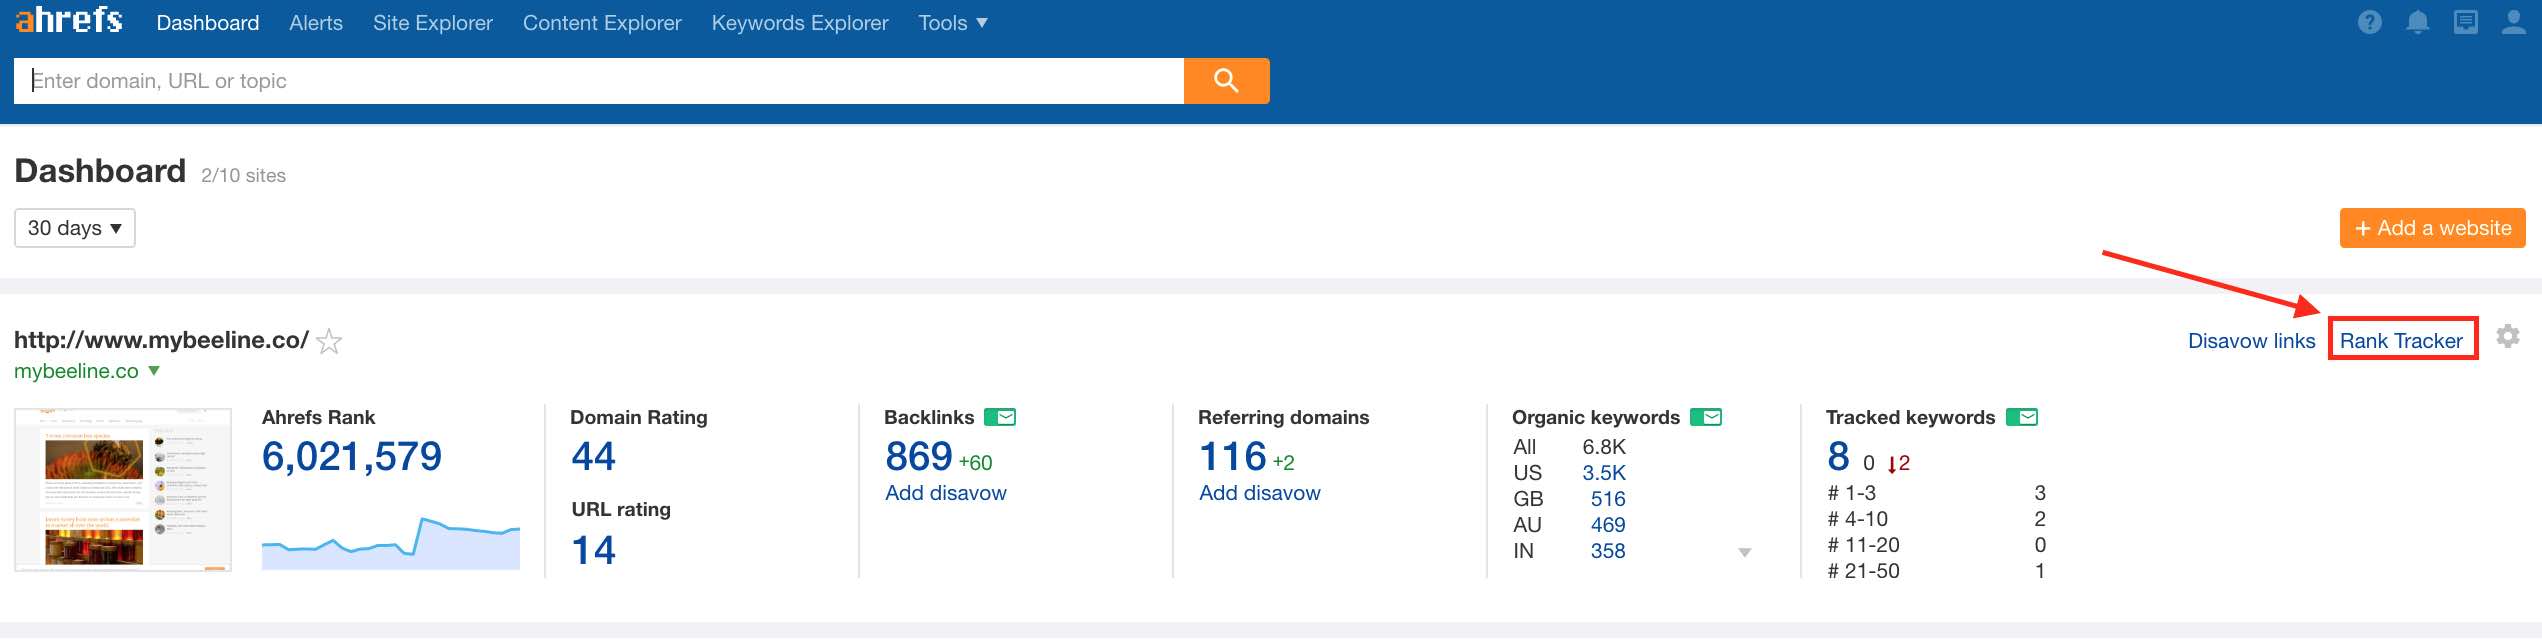2542x640 pixels.
Task: Expand the mybeeline.co domain dropdown
Action: (154, 371)
